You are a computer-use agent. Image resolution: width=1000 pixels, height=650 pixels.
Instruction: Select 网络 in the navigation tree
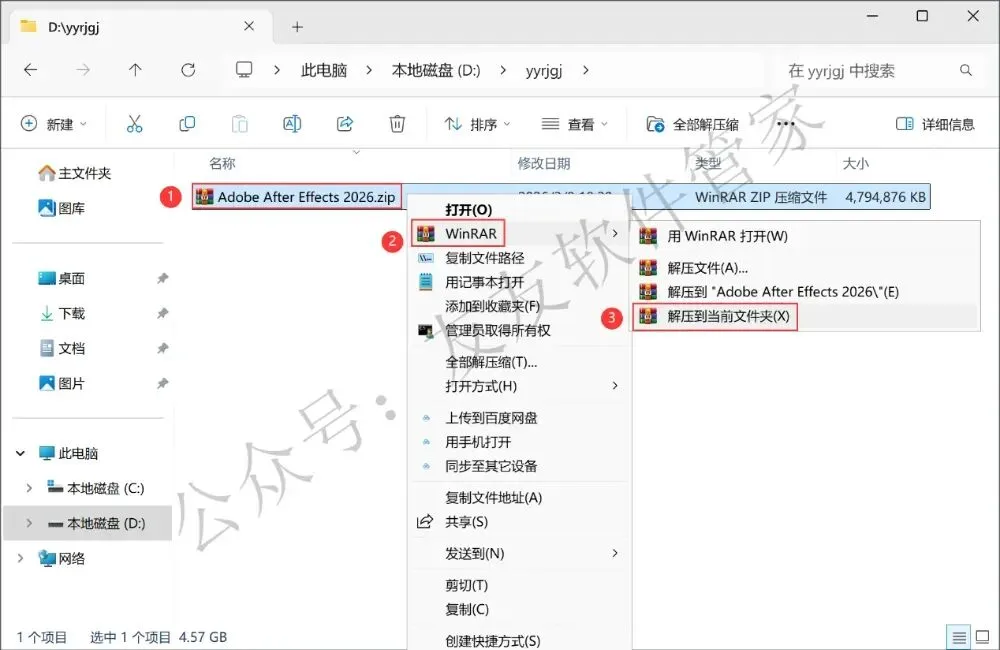(x=62, y=559)
